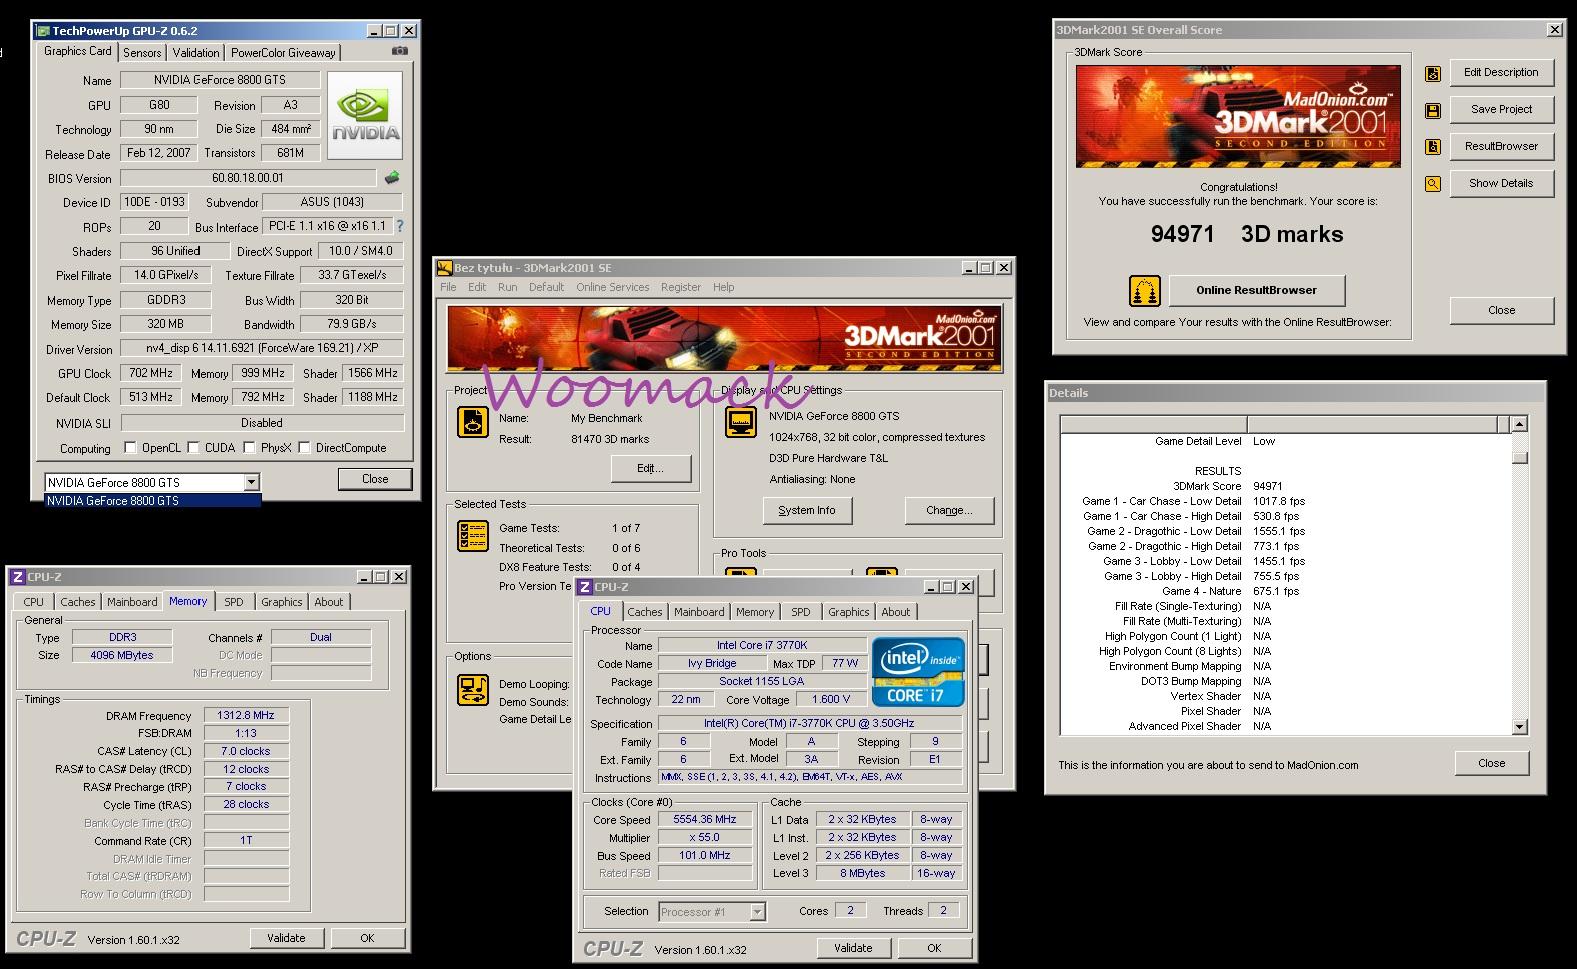Click the Details scrollbar thumb
1577x969 pixels.
click(1520, 458)
